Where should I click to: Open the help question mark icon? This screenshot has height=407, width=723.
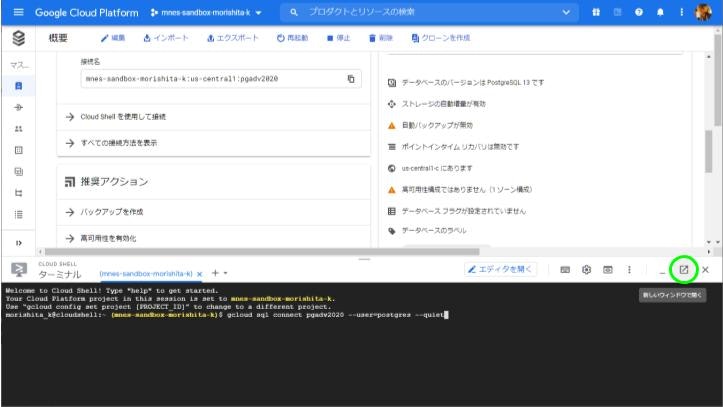click(639, 12)
